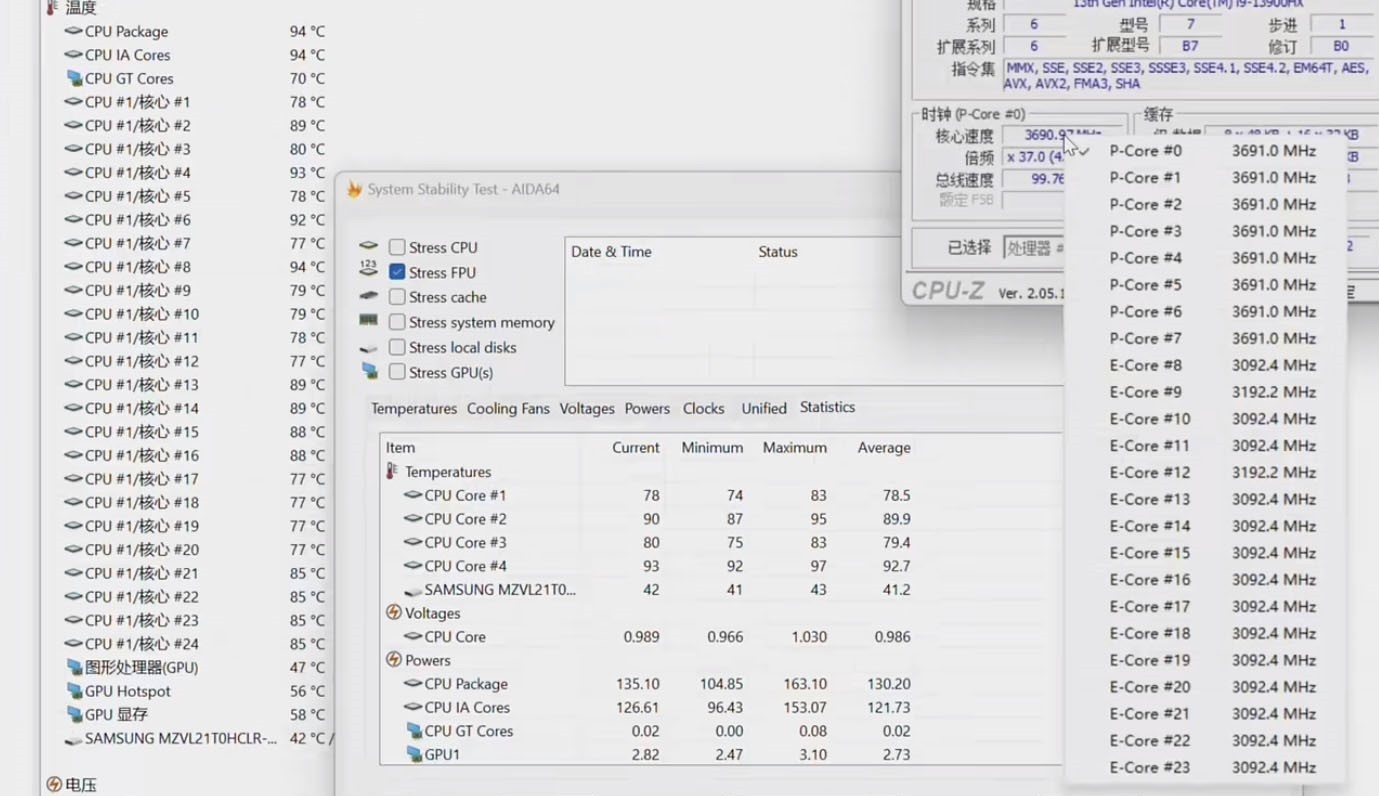Viewport: 1379px width, 796px height.
Task: Click the Stress FPU 123 icon
Action: pos(369,269)
